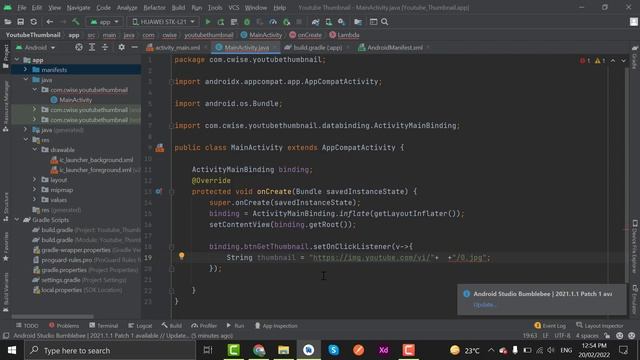Go to previous highlighted error arrow

[613, 60]
